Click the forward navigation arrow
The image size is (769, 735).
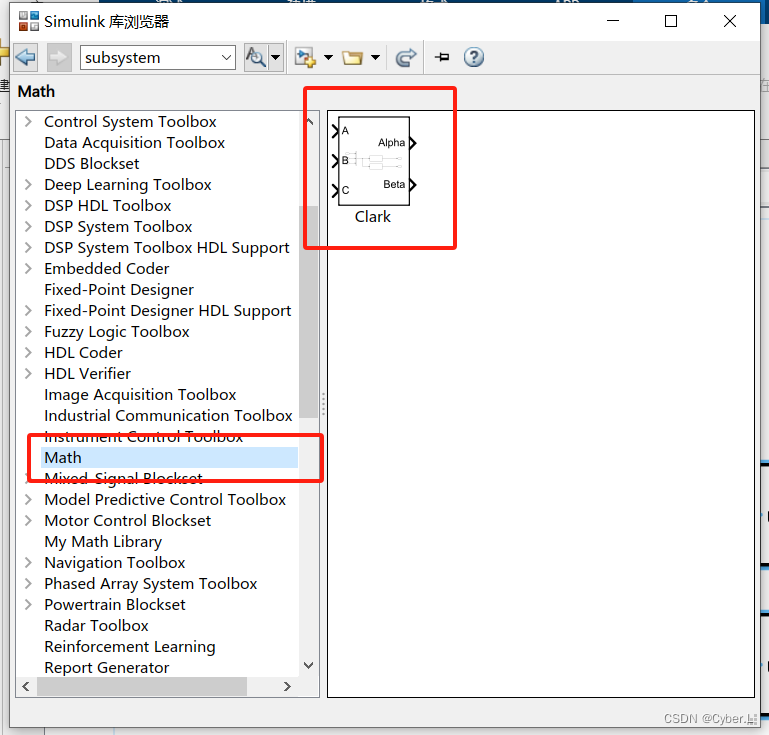pos(59,57)
